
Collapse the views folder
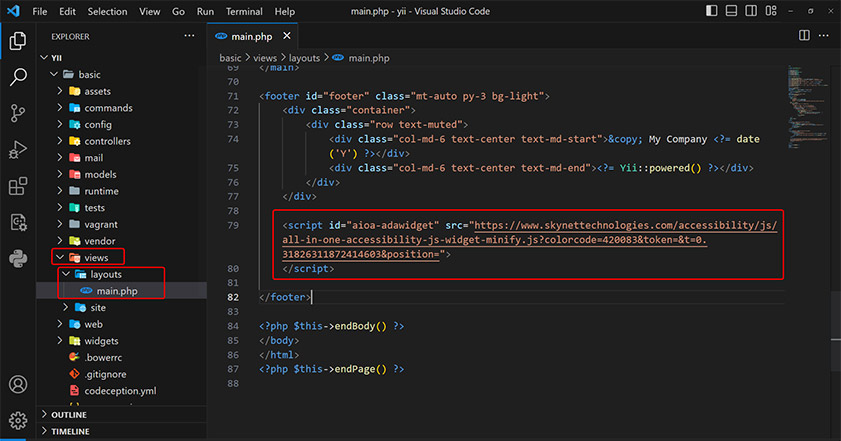point(121,257)
